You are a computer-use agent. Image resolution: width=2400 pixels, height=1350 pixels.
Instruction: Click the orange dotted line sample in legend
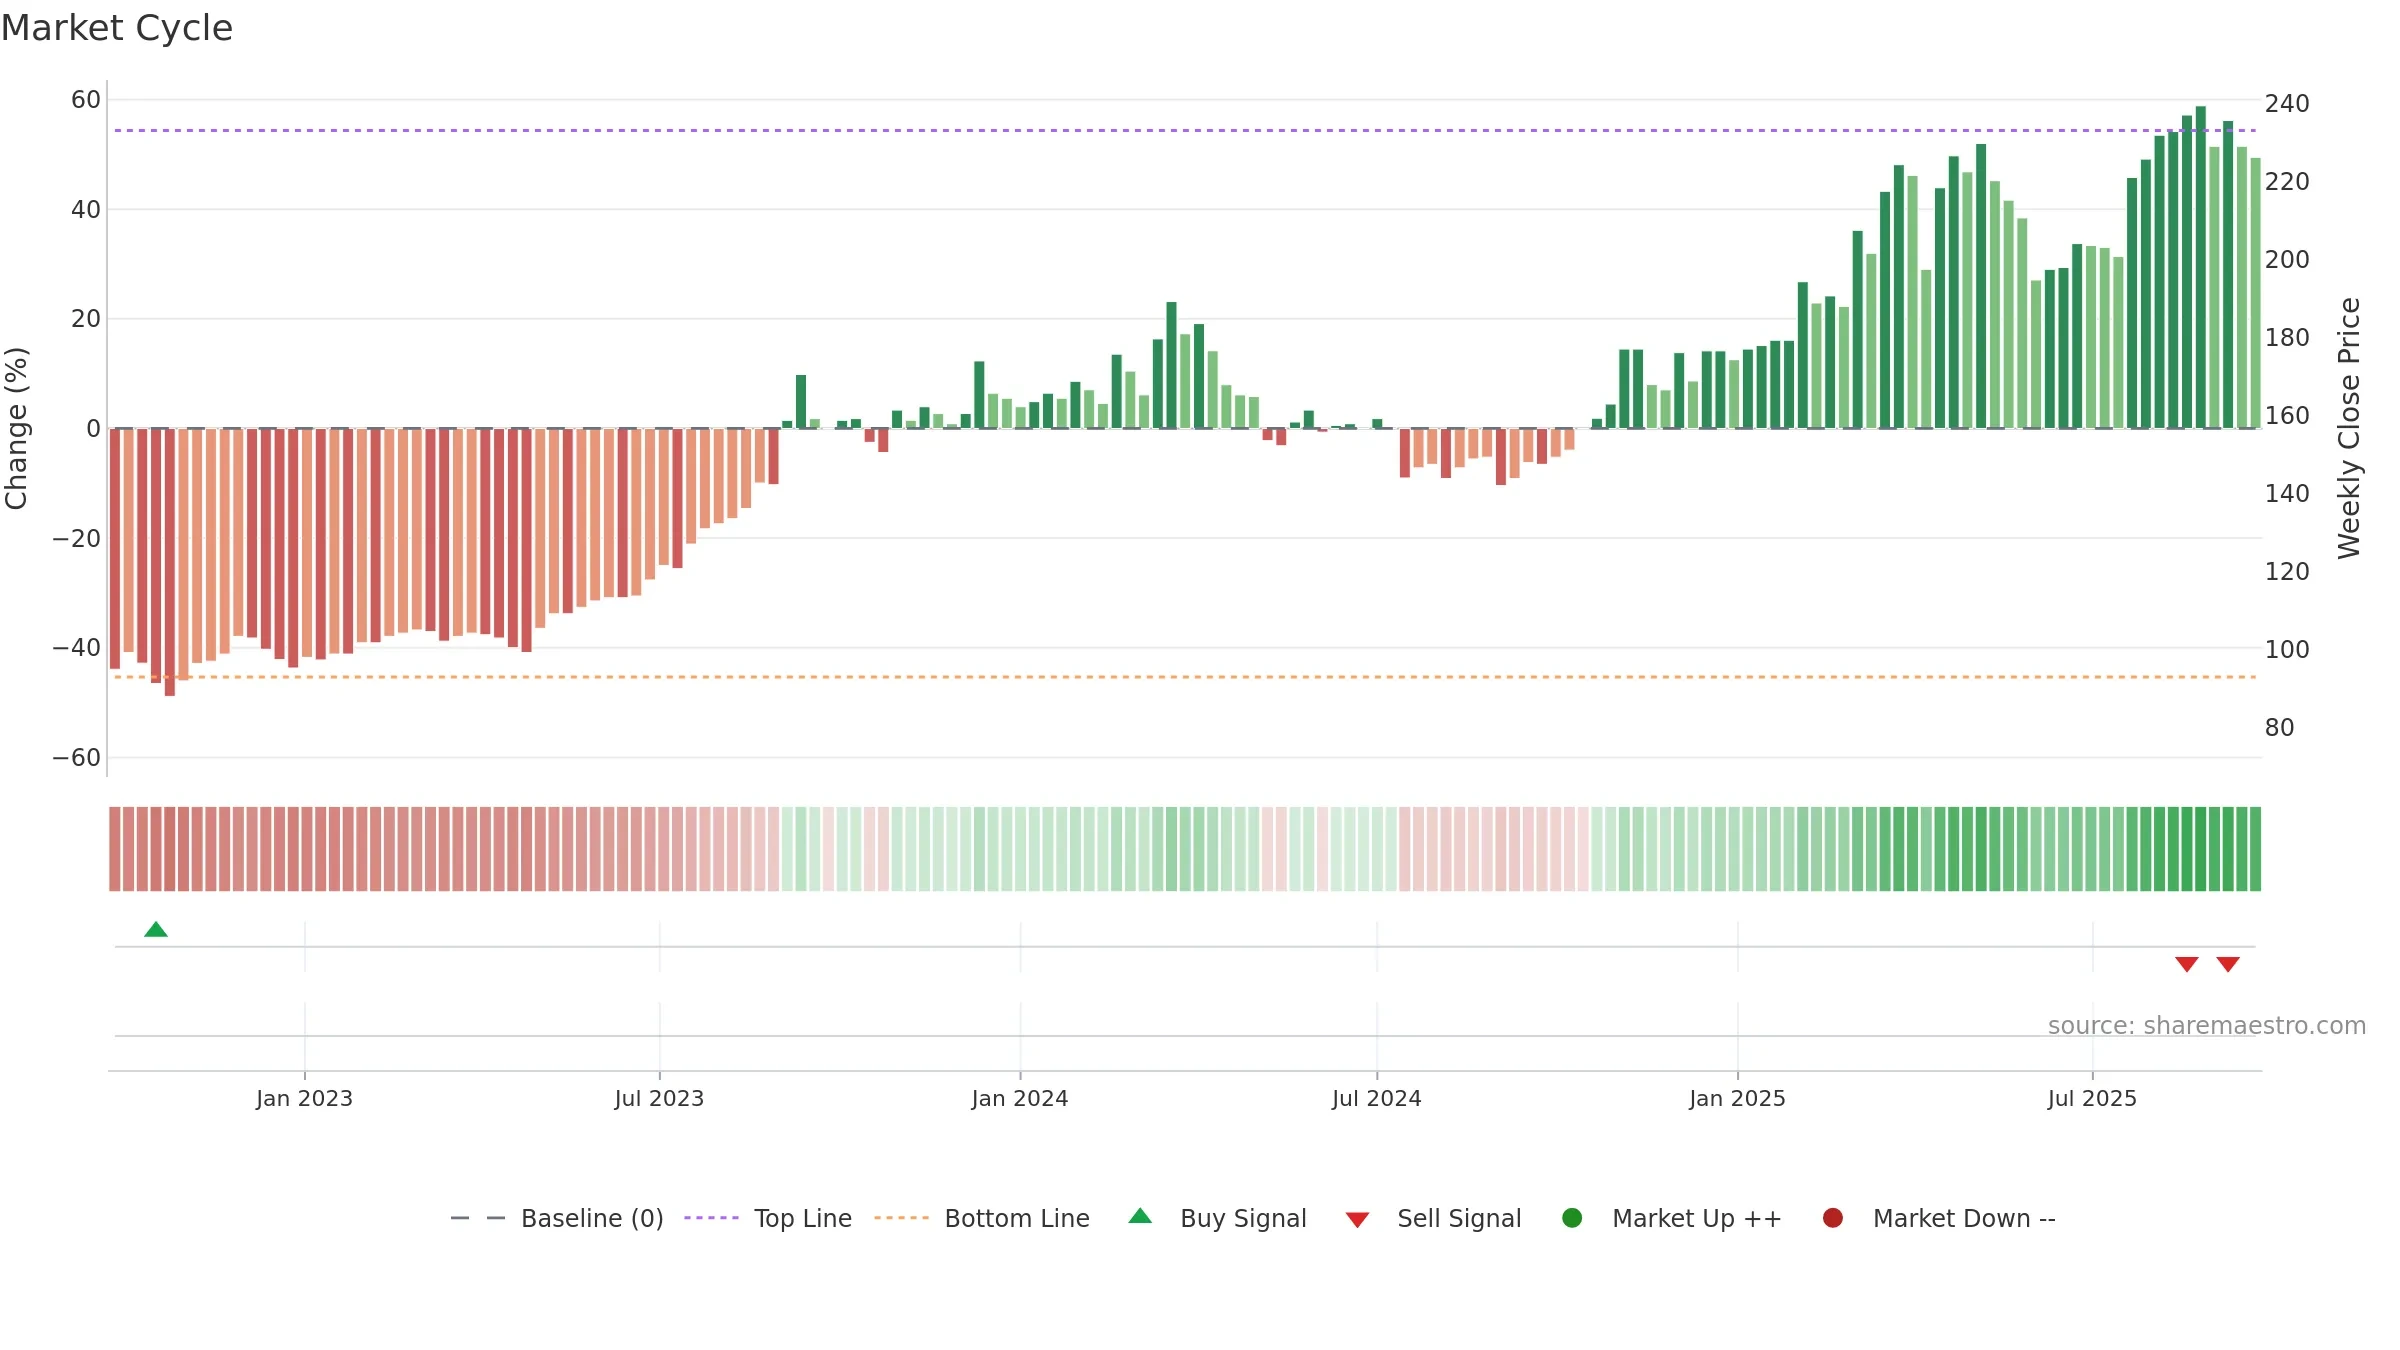[901, 1218]
